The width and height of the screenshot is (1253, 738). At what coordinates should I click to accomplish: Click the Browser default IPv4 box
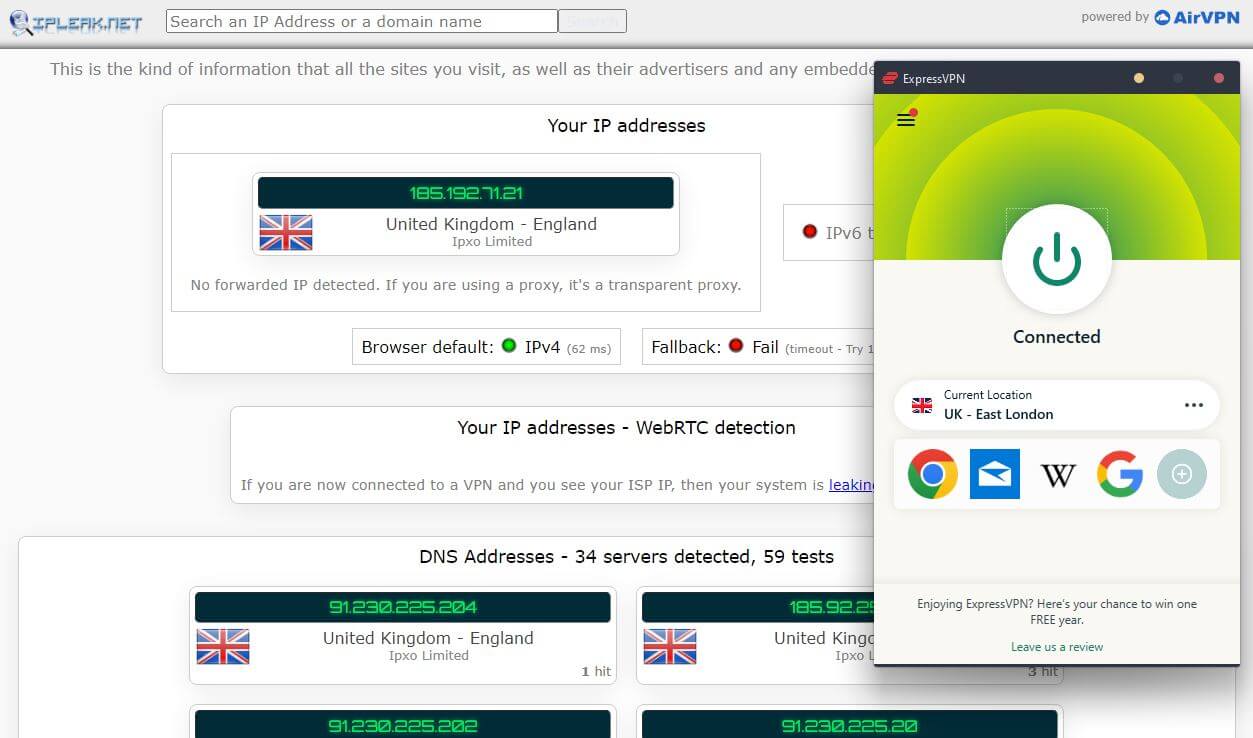point(486,347)
